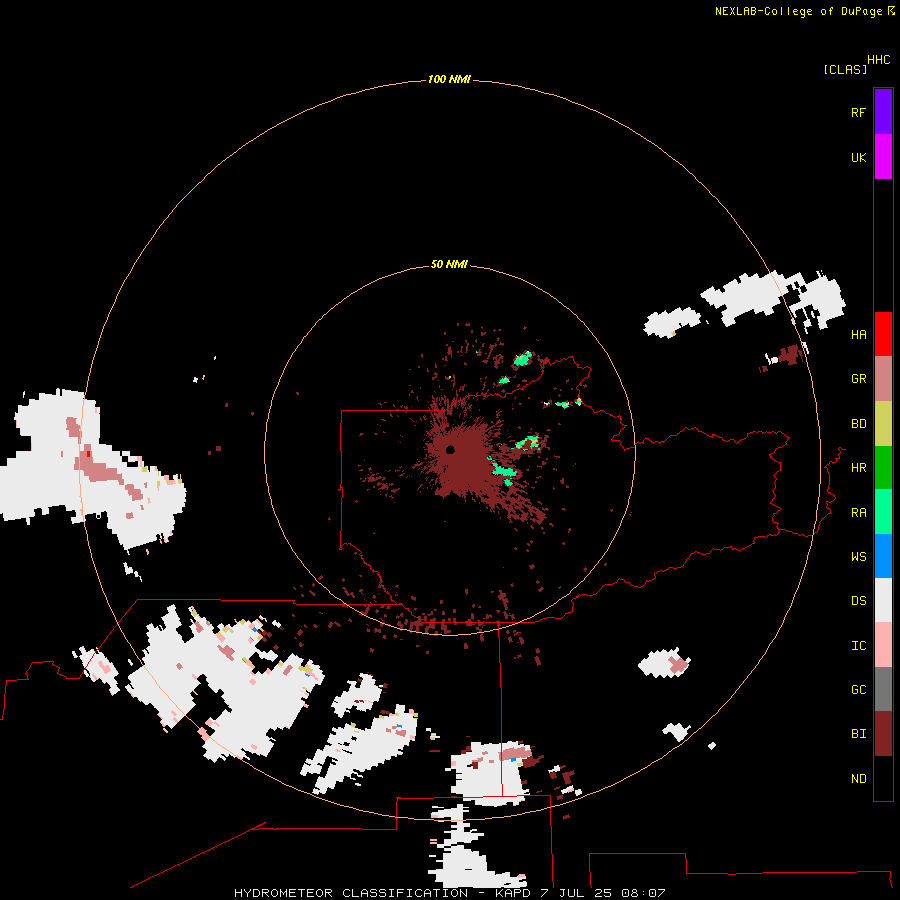Click the UK magenta legend swatch

tap(883, 157)
